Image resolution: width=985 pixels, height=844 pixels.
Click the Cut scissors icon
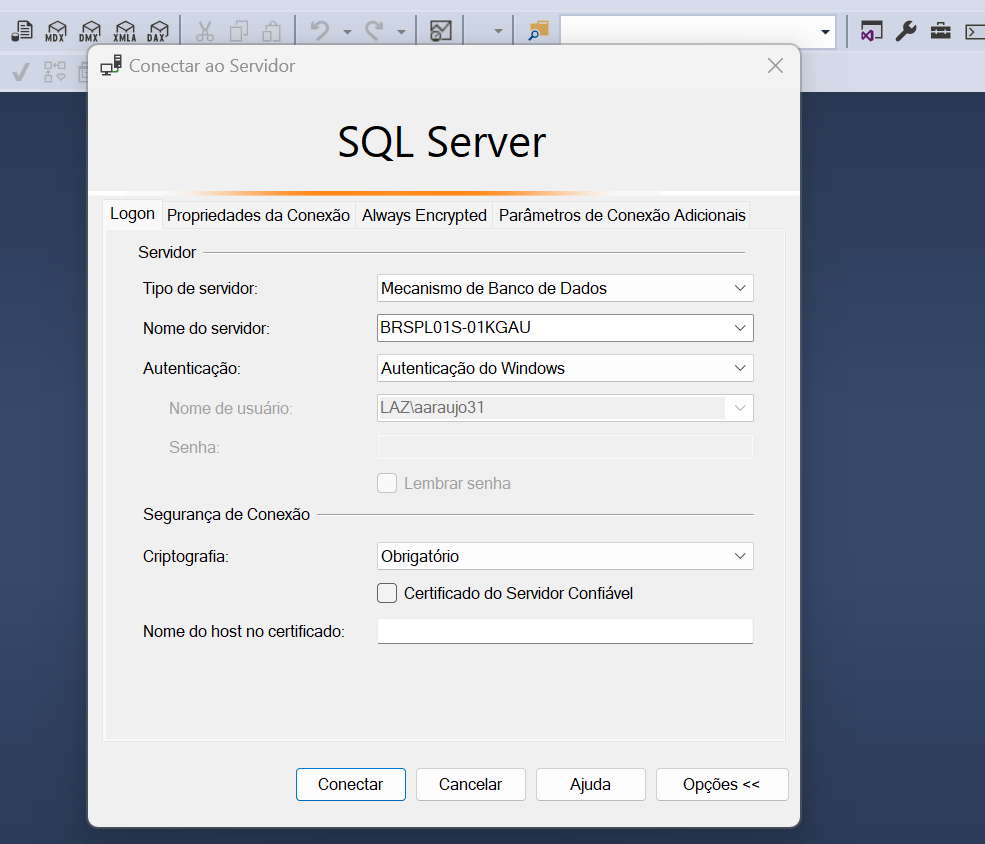pos(205,31)
